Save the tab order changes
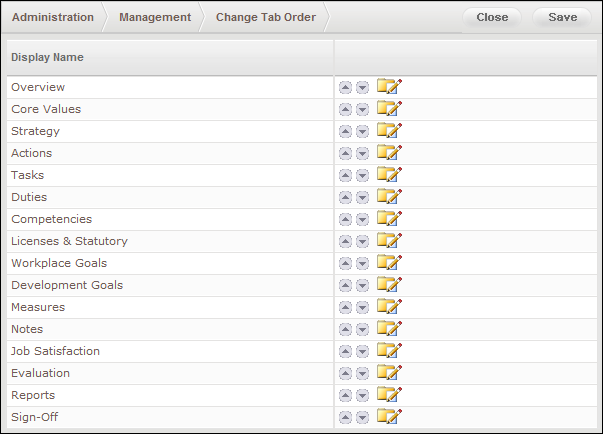 tap(562, 17)
